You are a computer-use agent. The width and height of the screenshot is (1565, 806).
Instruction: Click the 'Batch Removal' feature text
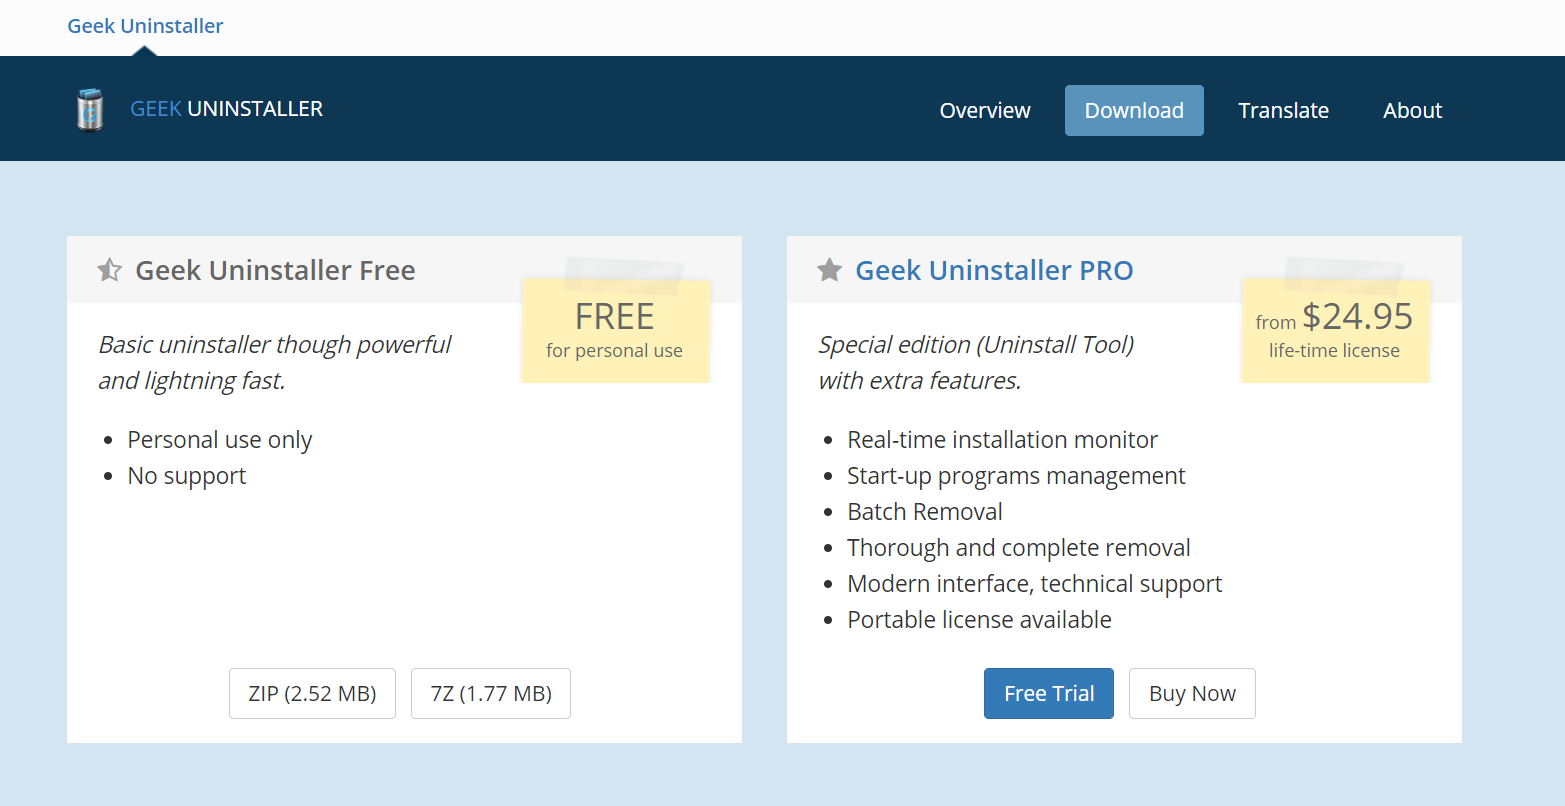point(925,512)
